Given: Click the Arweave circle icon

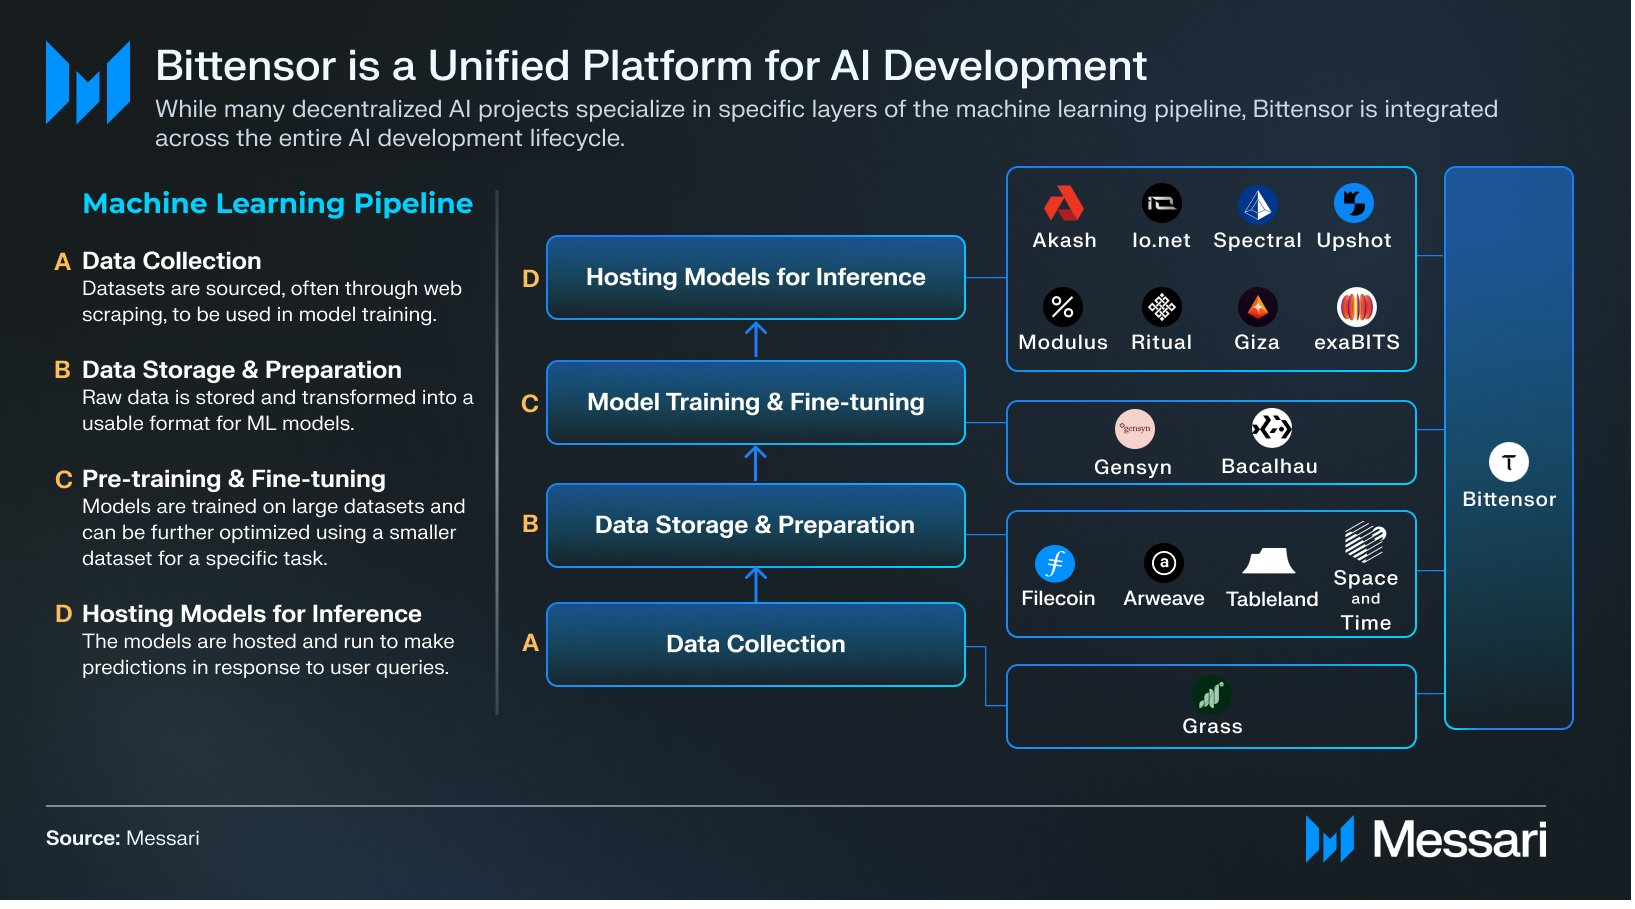Looking at the screenshot, I should click(1165, 564).
